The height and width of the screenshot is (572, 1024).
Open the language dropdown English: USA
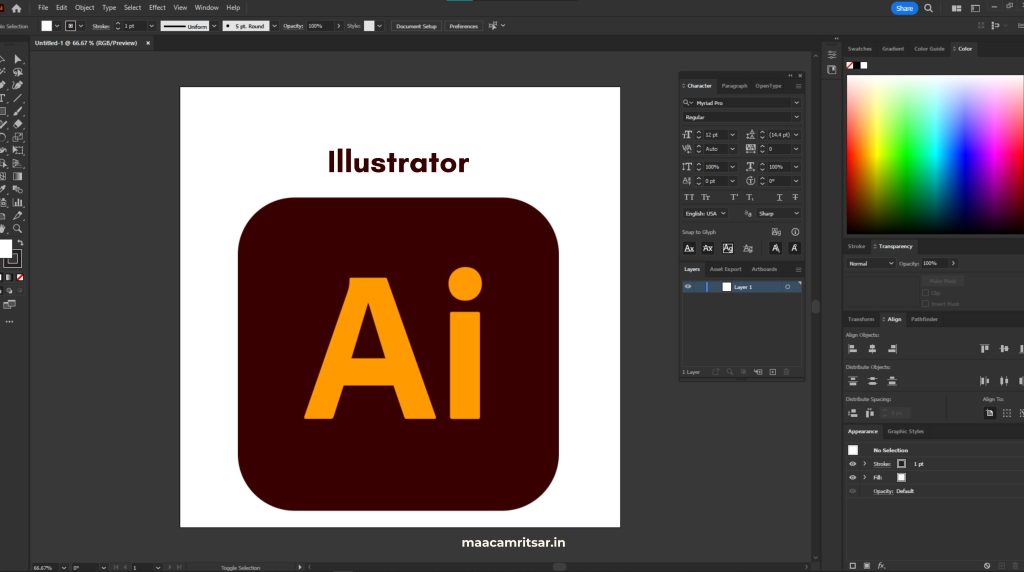tap(705, 214)
